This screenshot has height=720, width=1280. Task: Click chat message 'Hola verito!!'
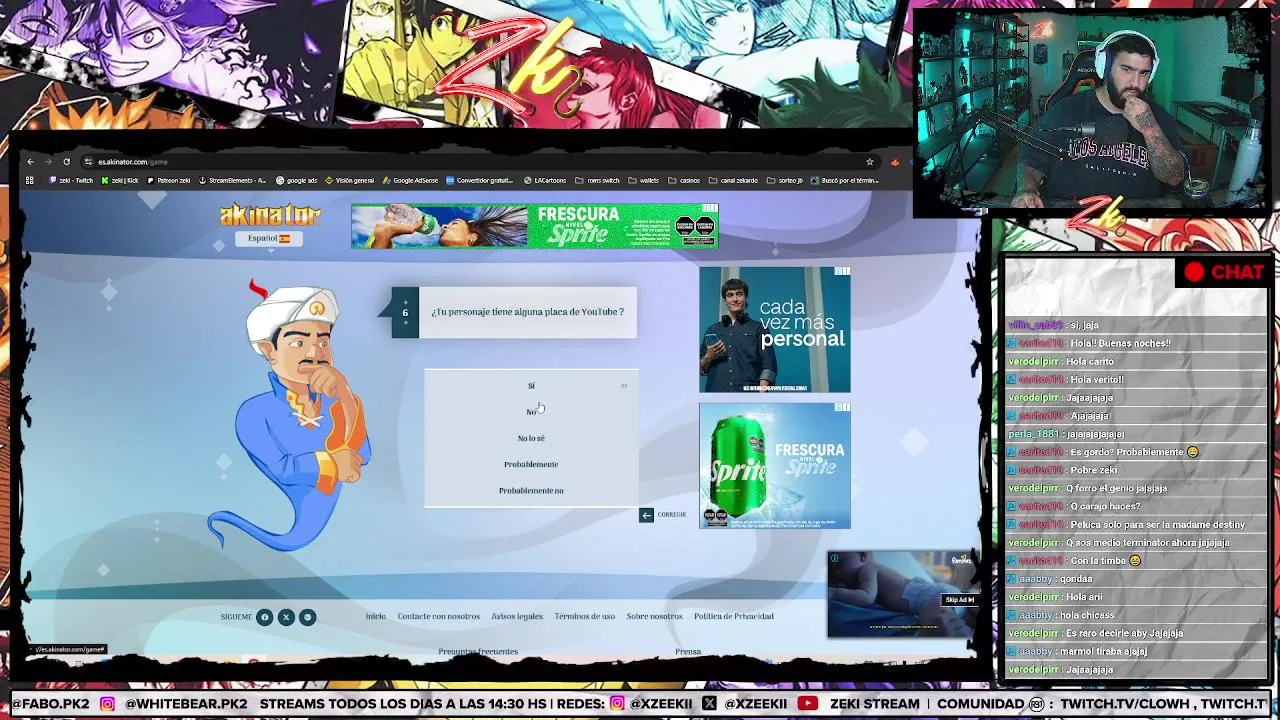coord(1095,379)
